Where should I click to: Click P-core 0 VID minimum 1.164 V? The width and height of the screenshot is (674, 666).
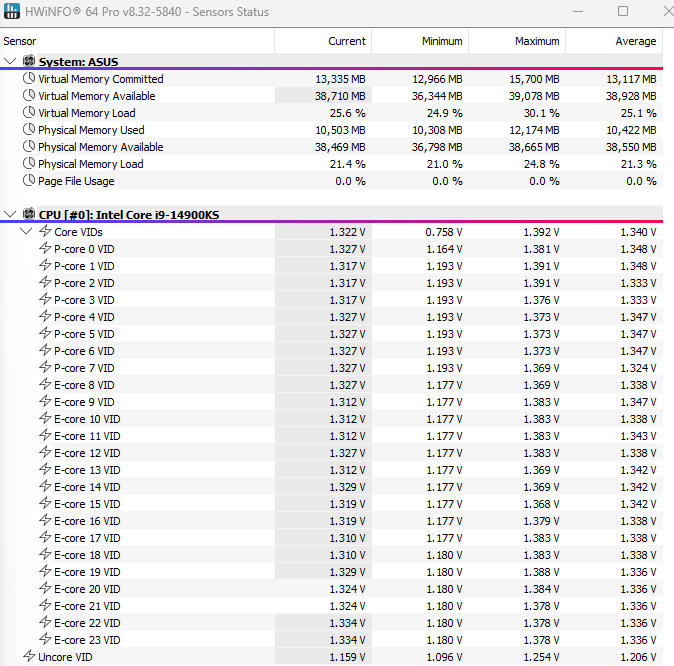tap(444, 249)
